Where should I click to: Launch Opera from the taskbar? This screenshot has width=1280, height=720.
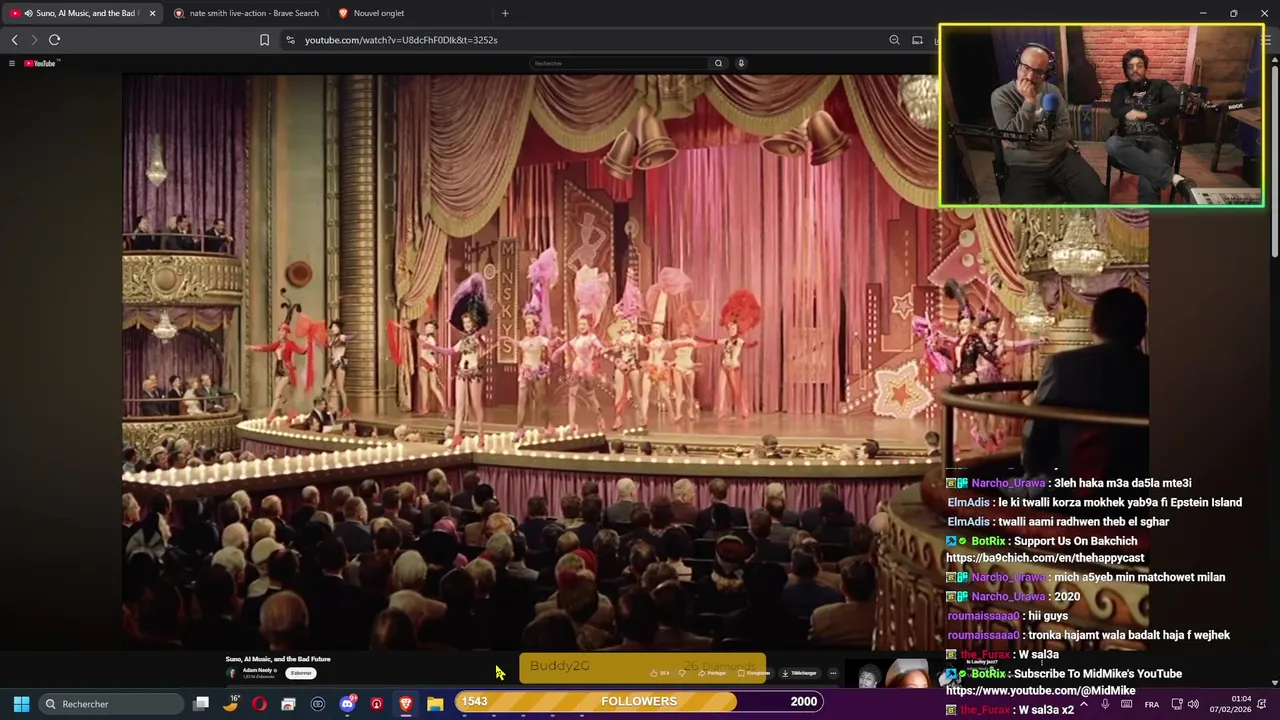click(x=259, y=704)
